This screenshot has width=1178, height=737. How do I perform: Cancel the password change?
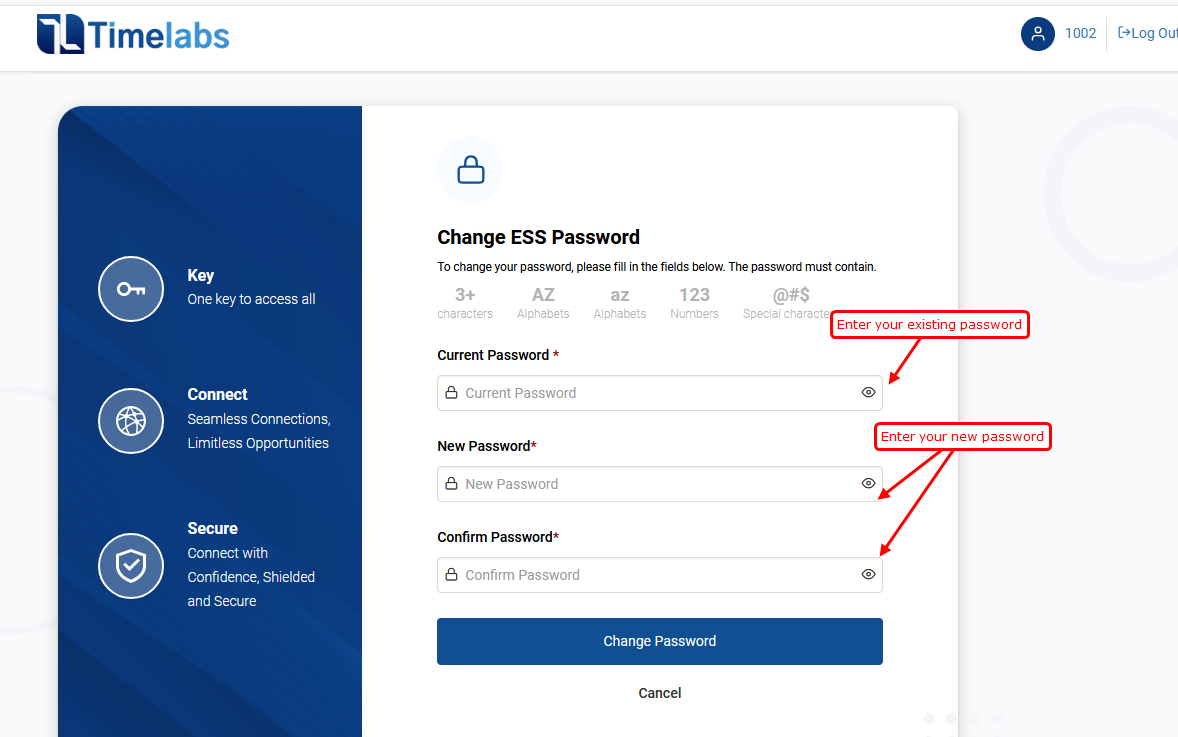click(x=660, y=693)
